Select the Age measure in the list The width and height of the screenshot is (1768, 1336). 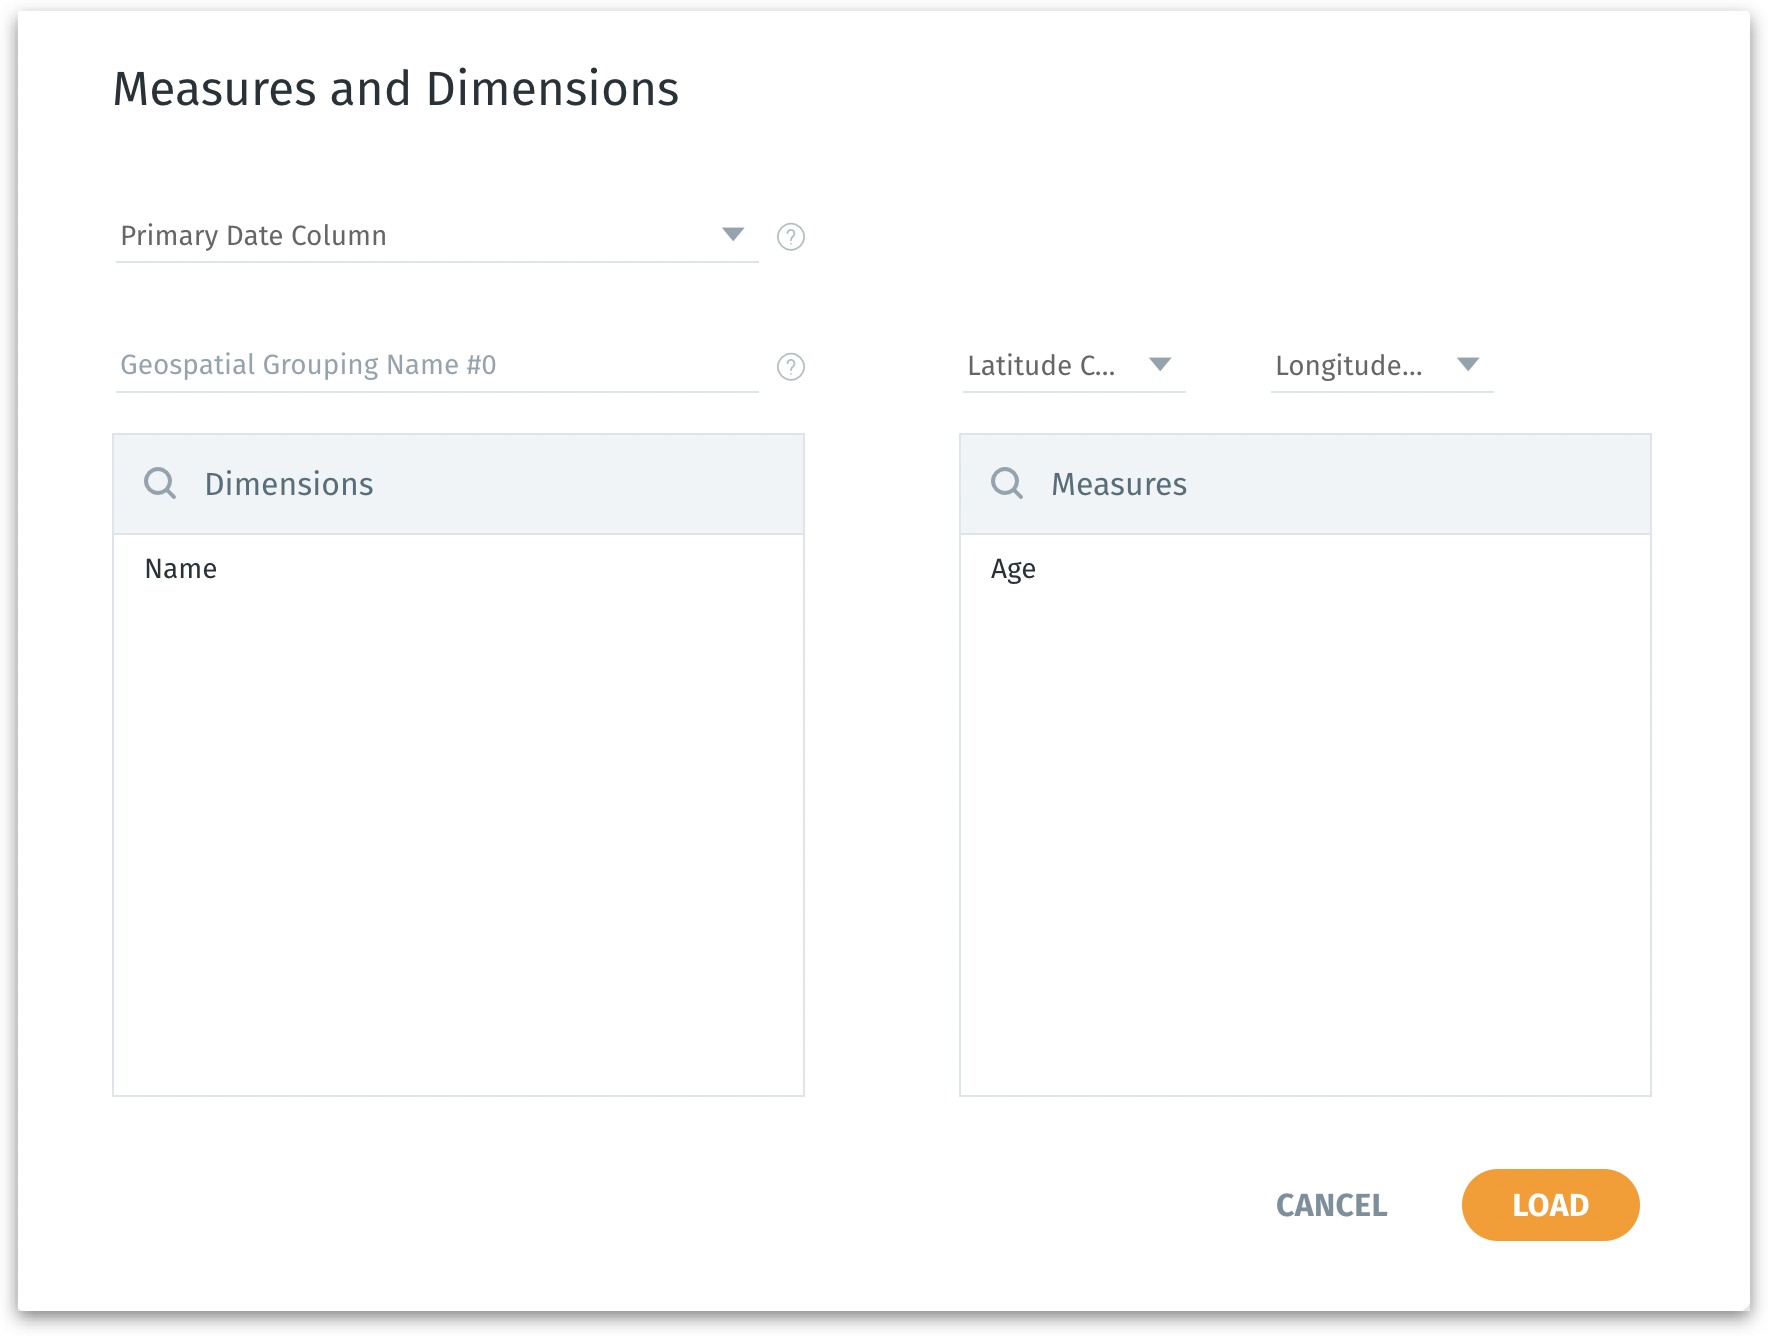[1013, 569]
